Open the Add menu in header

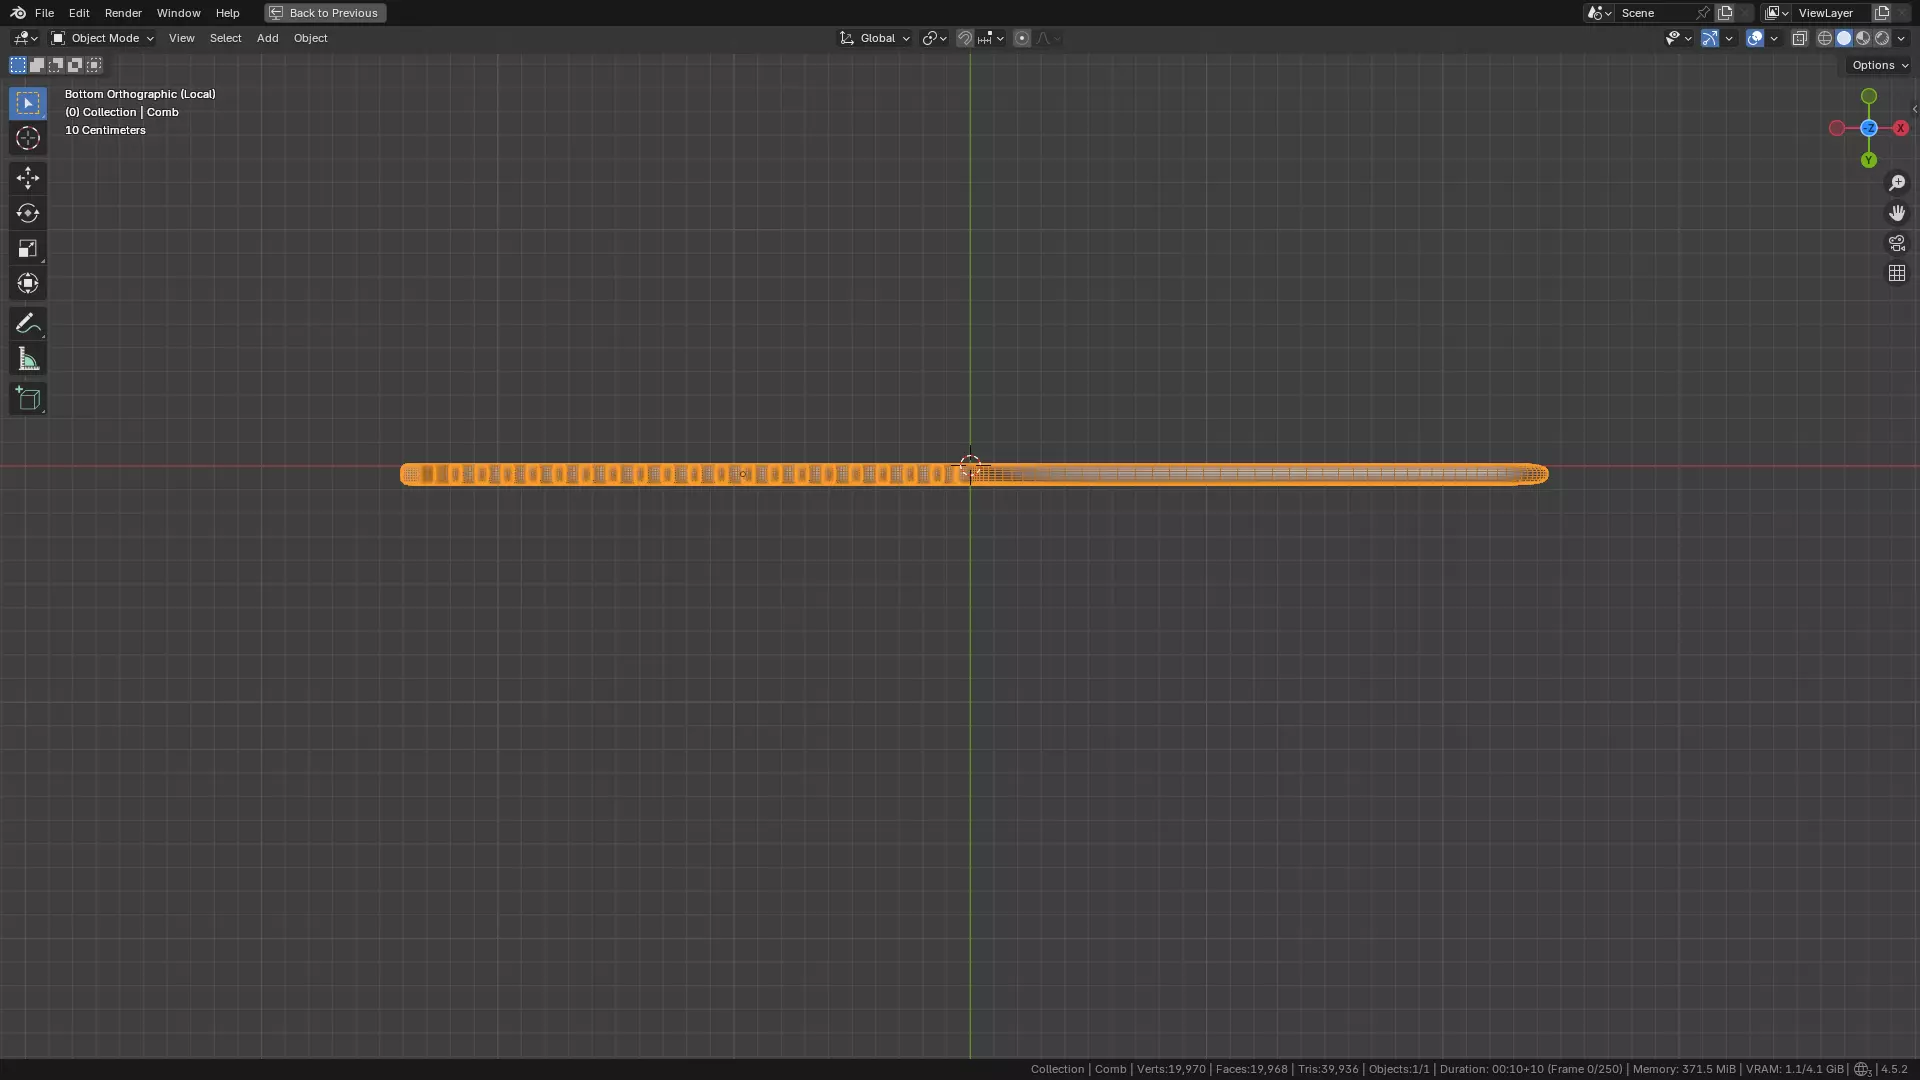[267, 38]
